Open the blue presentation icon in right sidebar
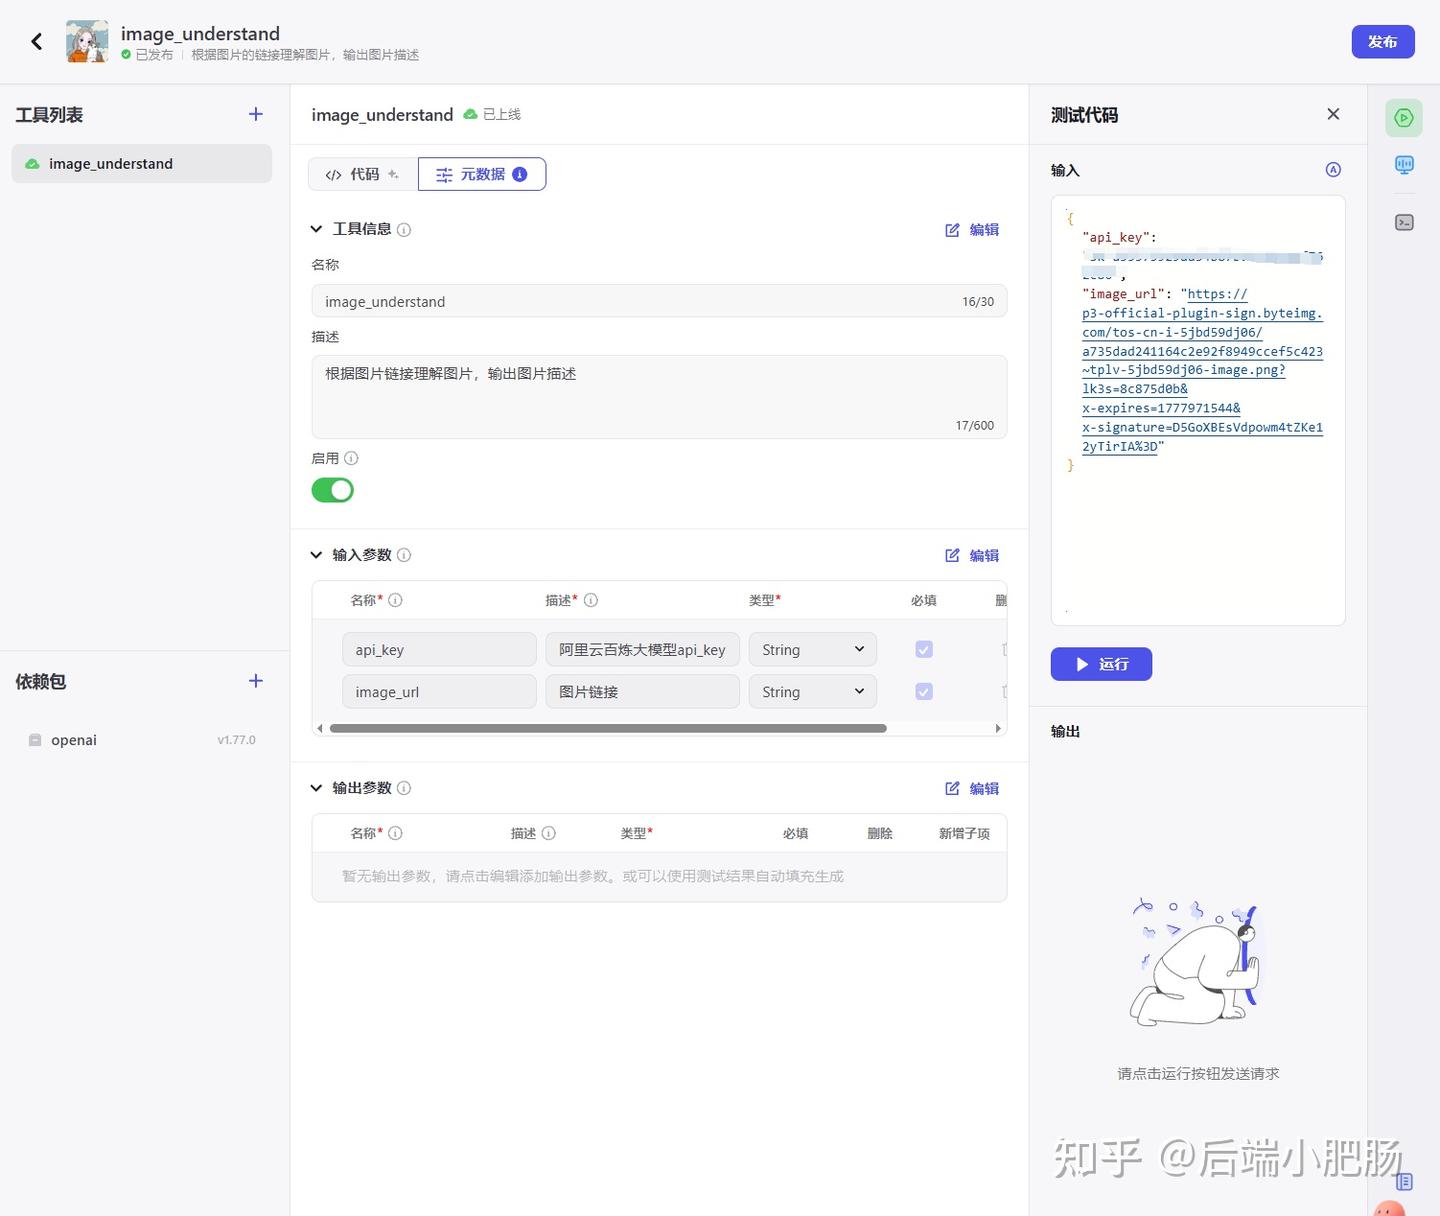 (1404, 165)
